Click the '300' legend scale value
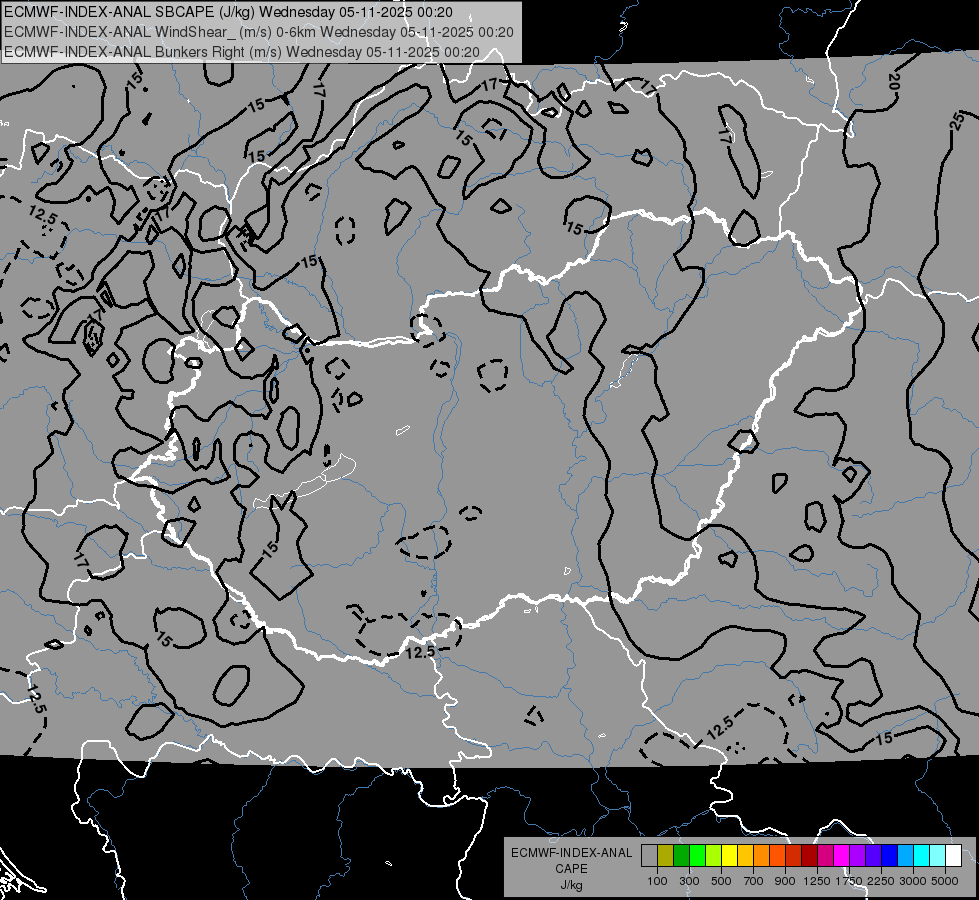The width and height of the screenshot is (979, 900). (x=689, y=881)
